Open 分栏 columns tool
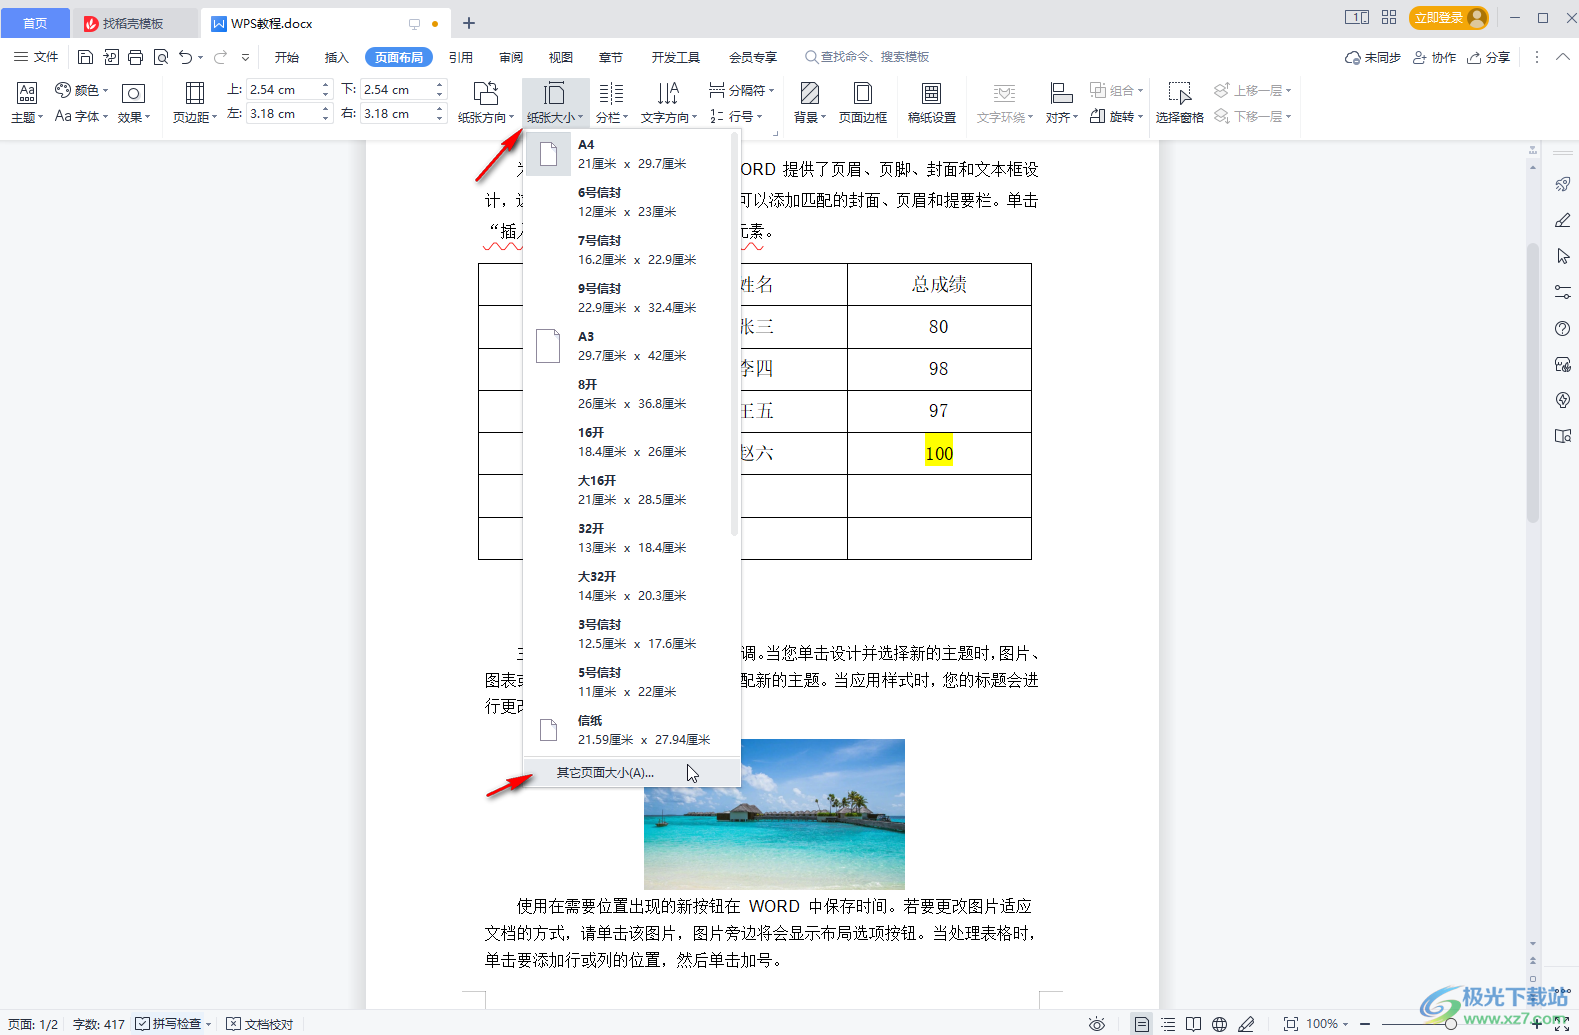1579x1035 pixels. (x=612, y=103)
